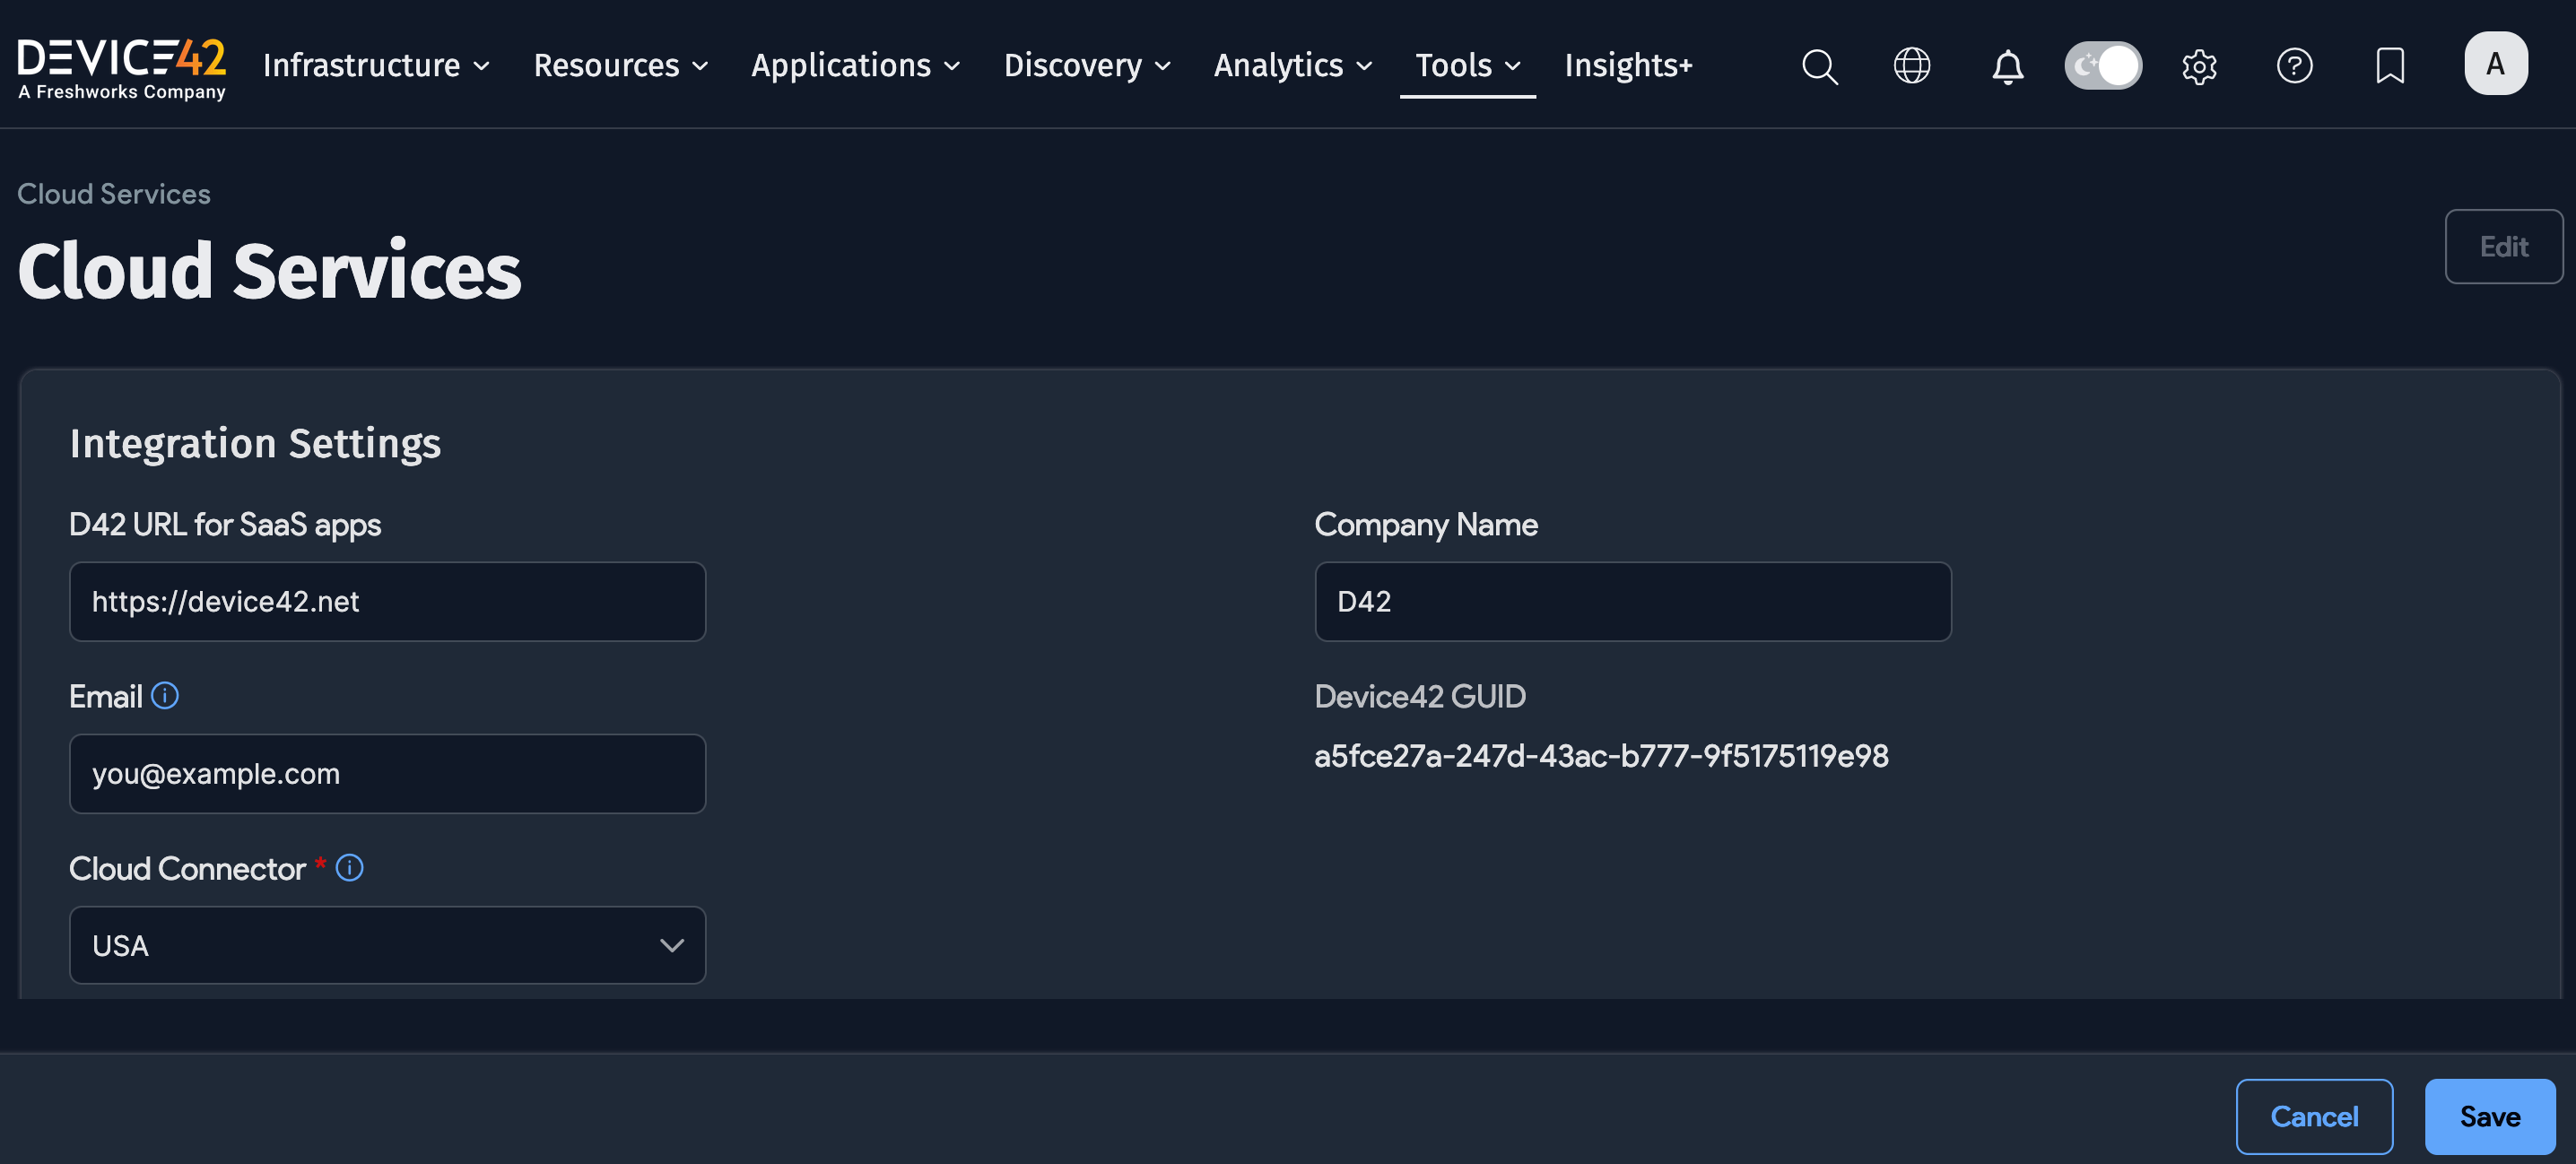Screen dimensions: 2576x1164
Task: Click the help question mark icon
Action: click(2295, 66)
